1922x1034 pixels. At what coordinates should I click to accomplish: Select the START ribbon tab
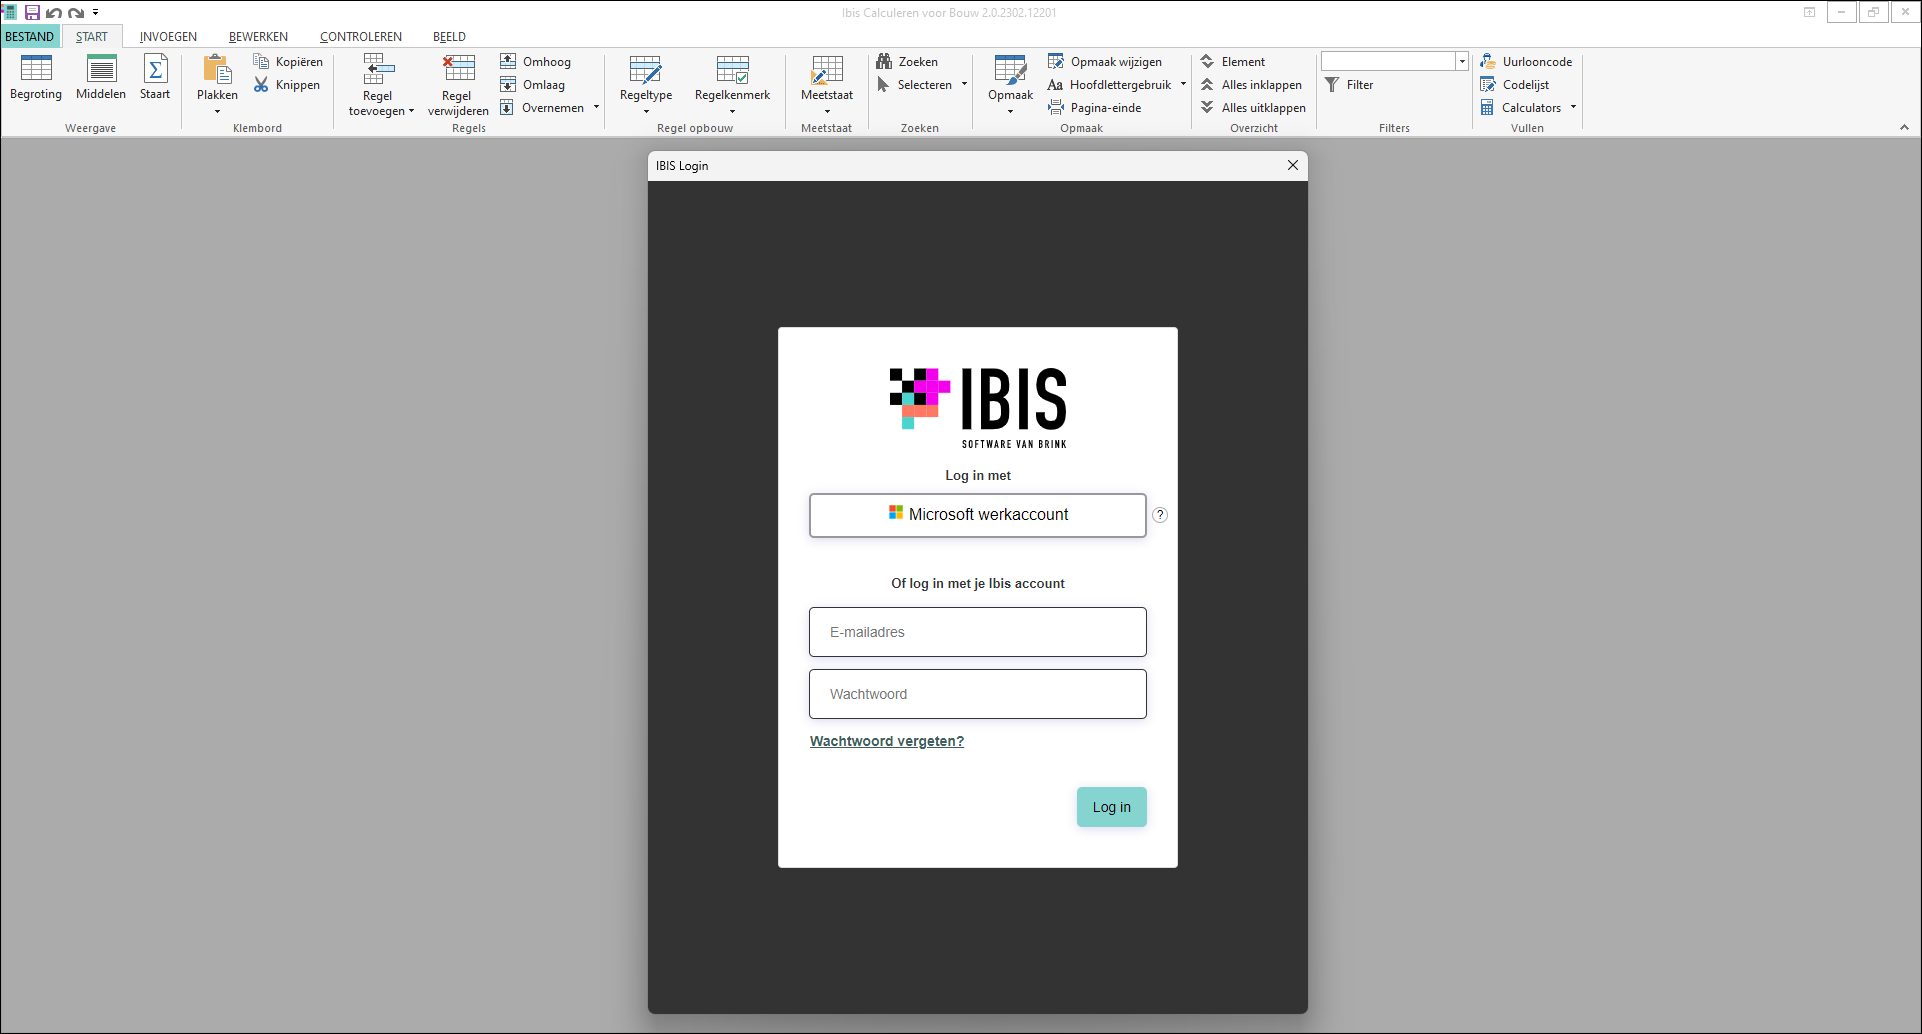click(x=92, y=37)
